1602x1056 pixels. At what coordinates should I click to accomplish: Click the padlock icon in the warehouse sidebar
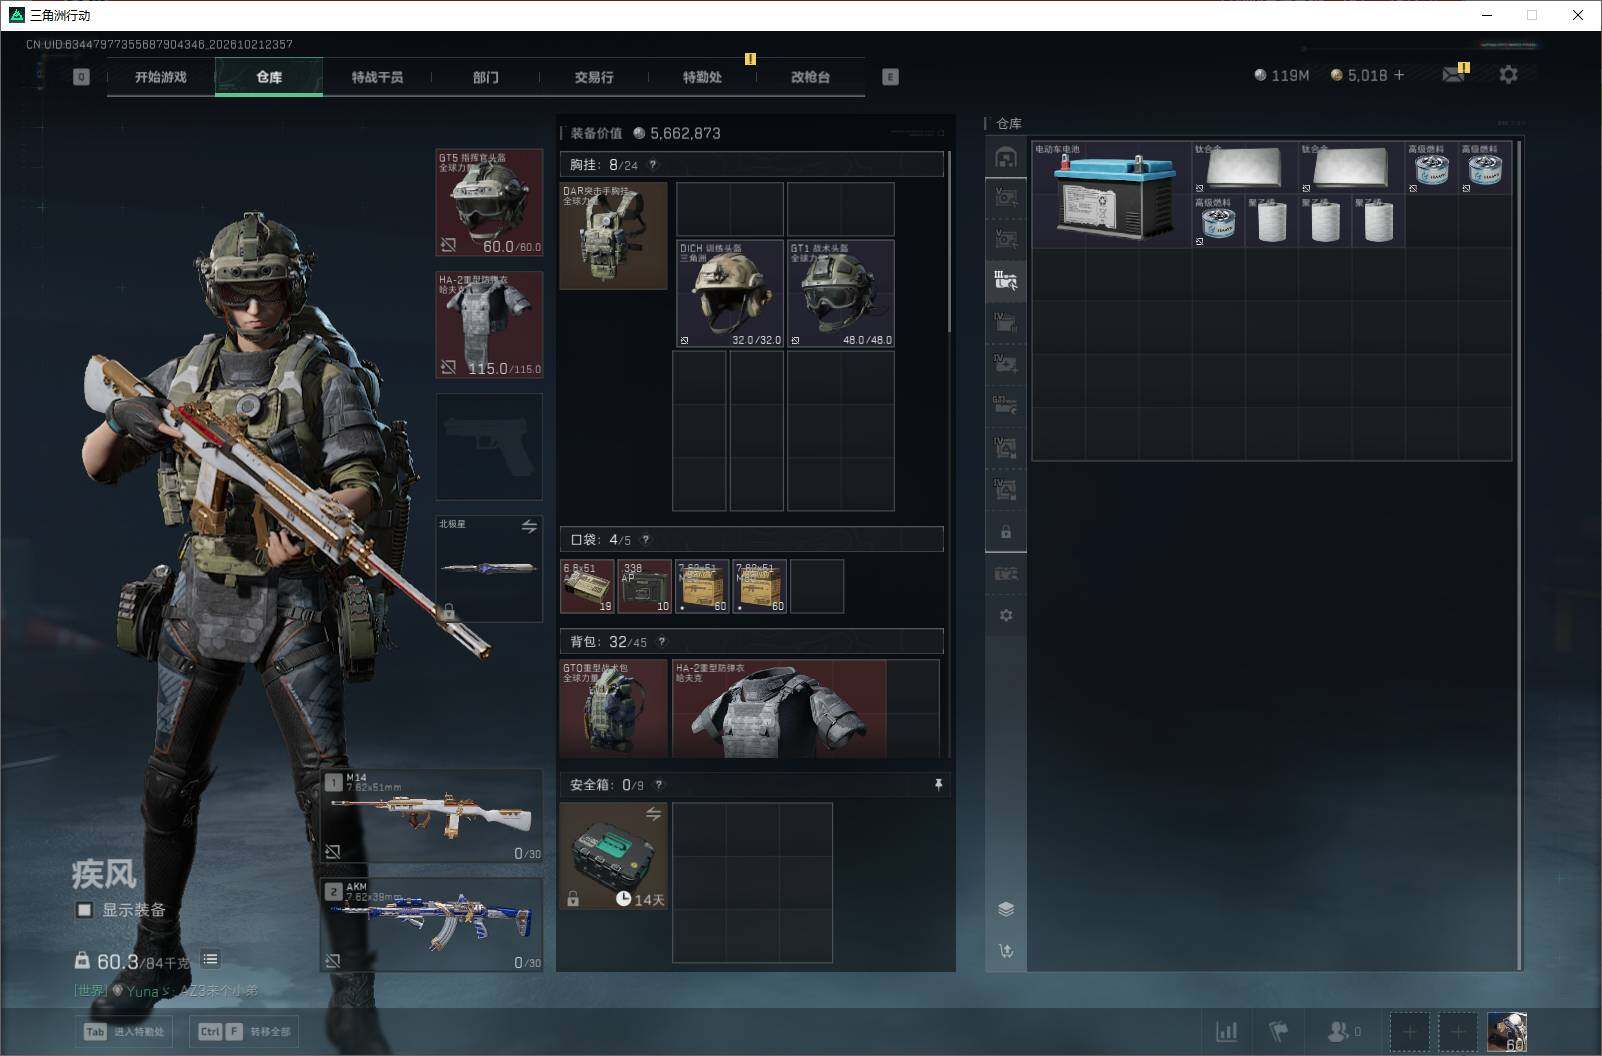pos(1006,532)
